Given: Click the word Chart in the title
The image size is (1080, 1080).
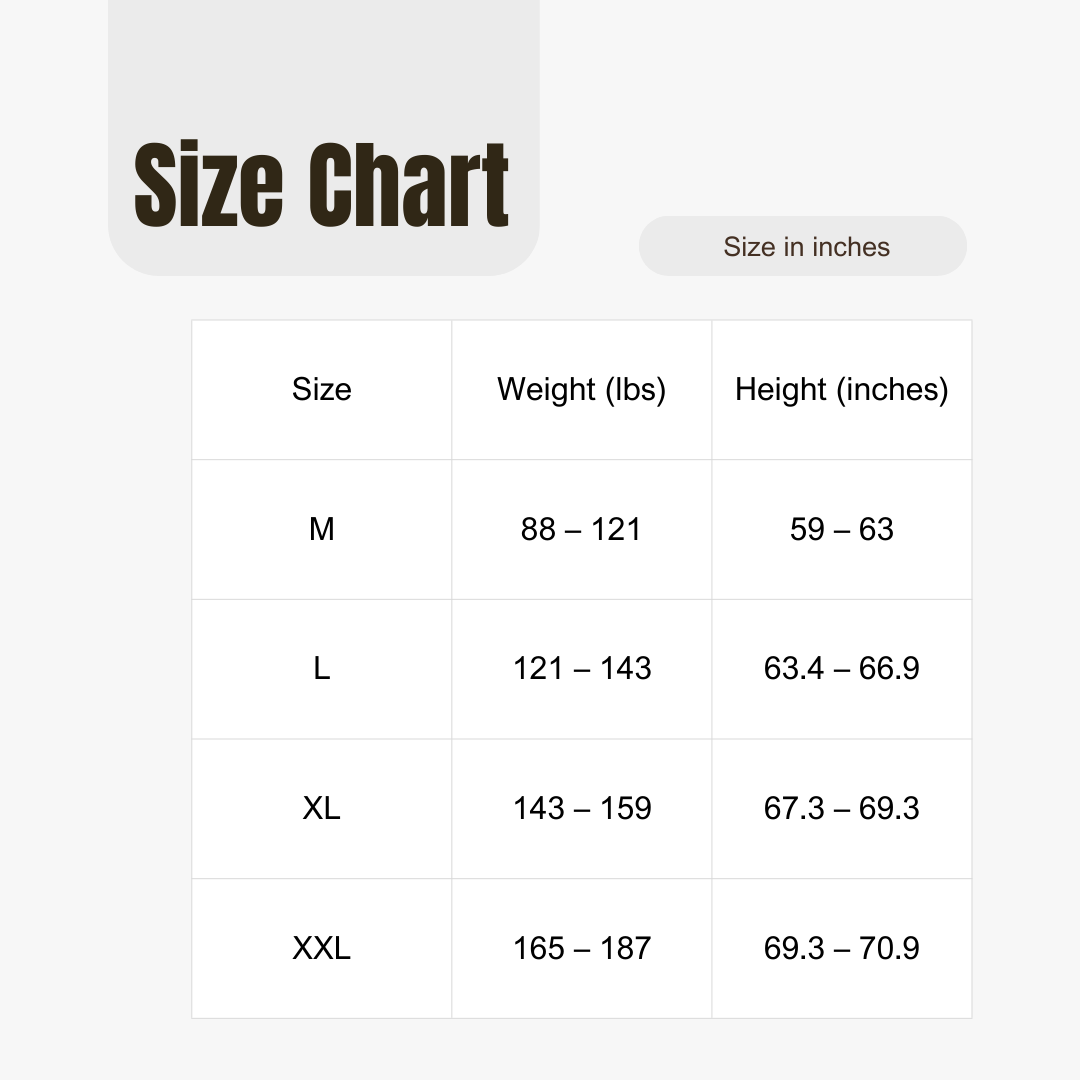Looking at the screenshot, I should point(408,183).
